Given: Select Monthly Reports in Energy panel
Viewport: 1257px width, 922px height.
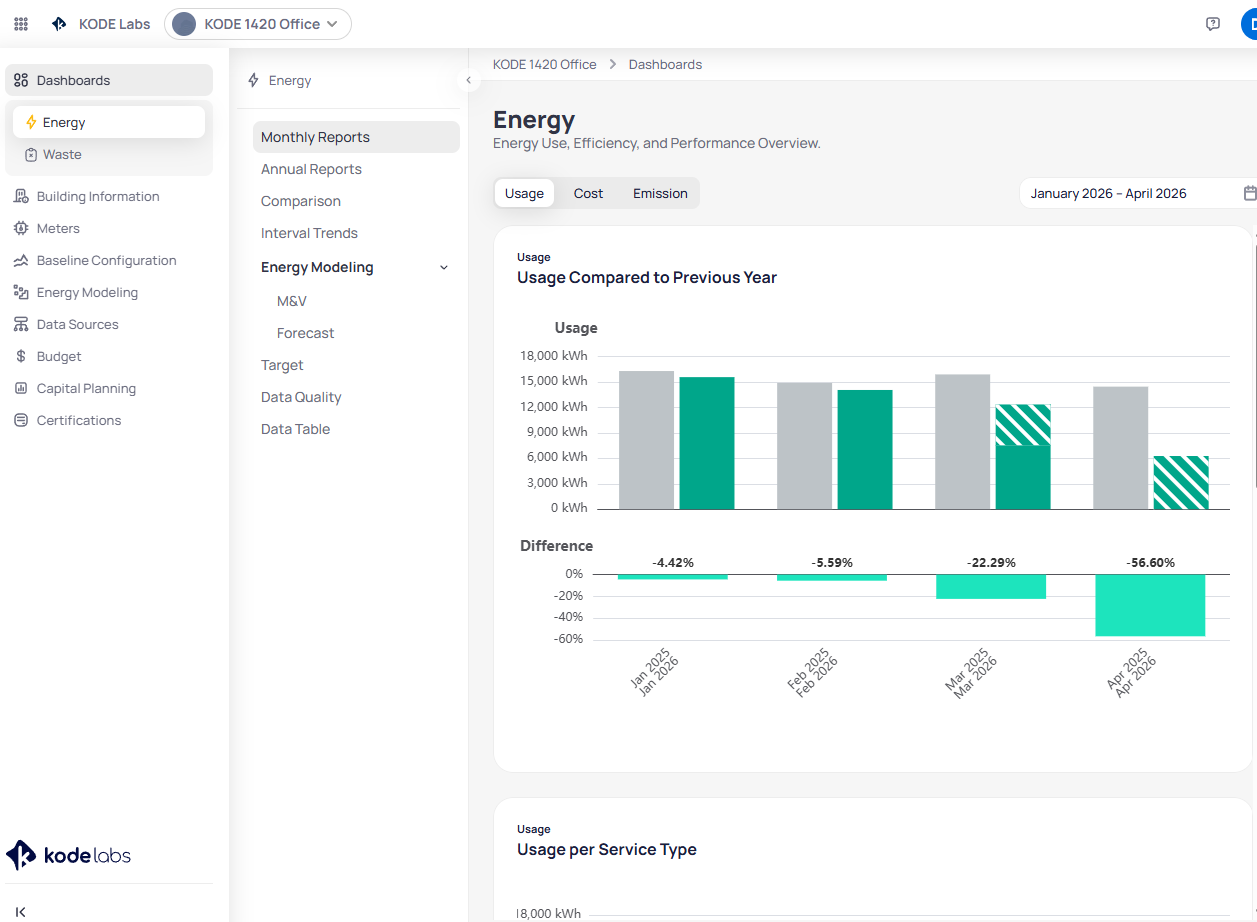Looking at the screenshot, I should click(356, 137).
